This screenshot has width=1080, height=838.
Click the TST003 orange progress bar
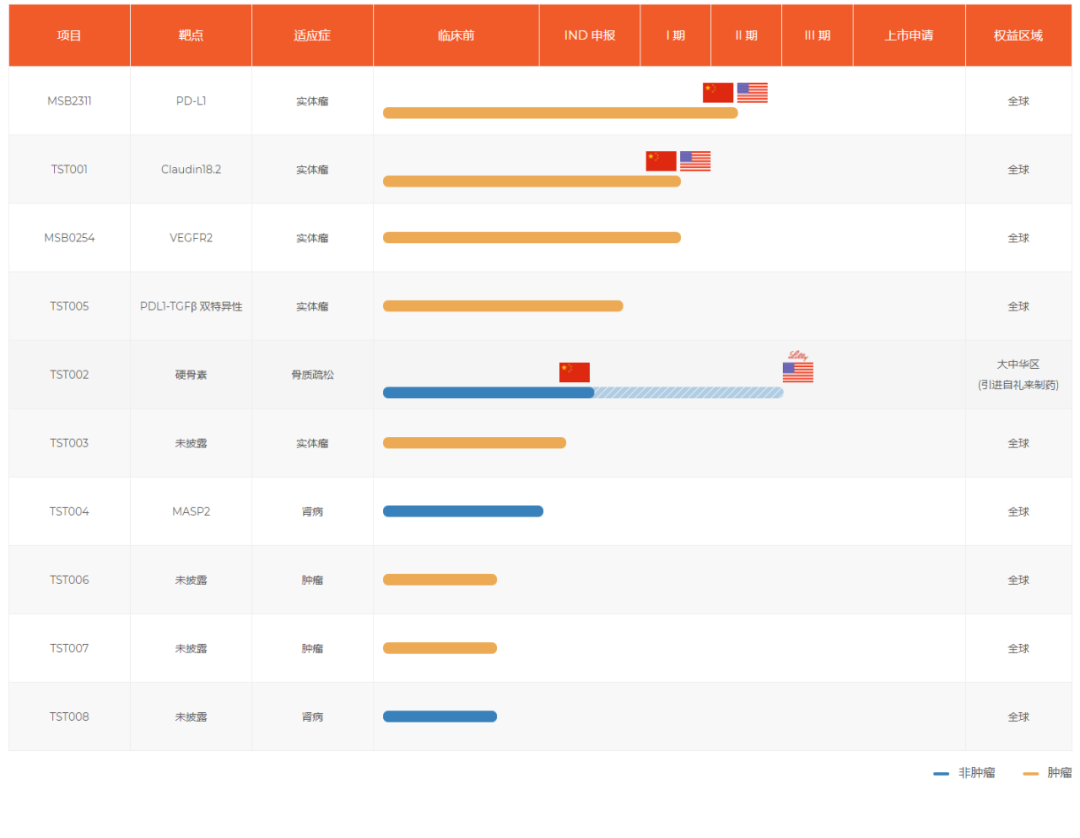pyautogui.click(x=474, y=443)
